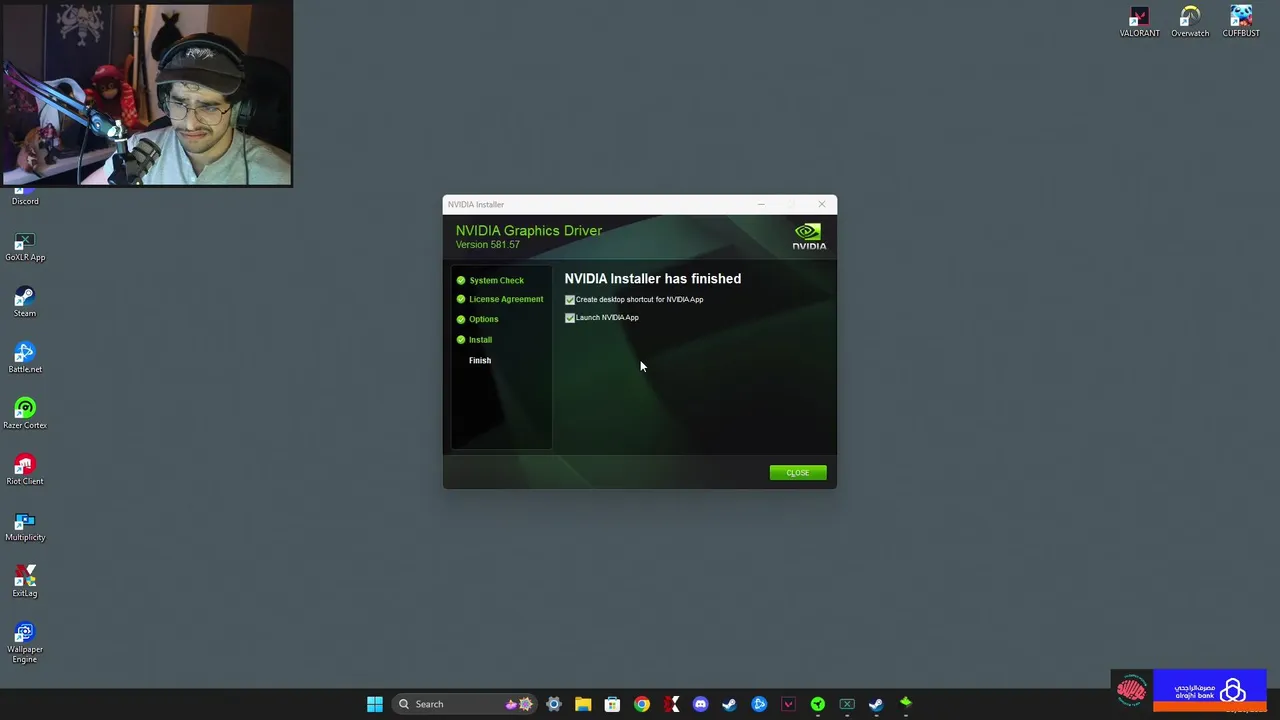Select the Finish step in installer sidebar
This screenshot has height=720, width=1280.
480,361
